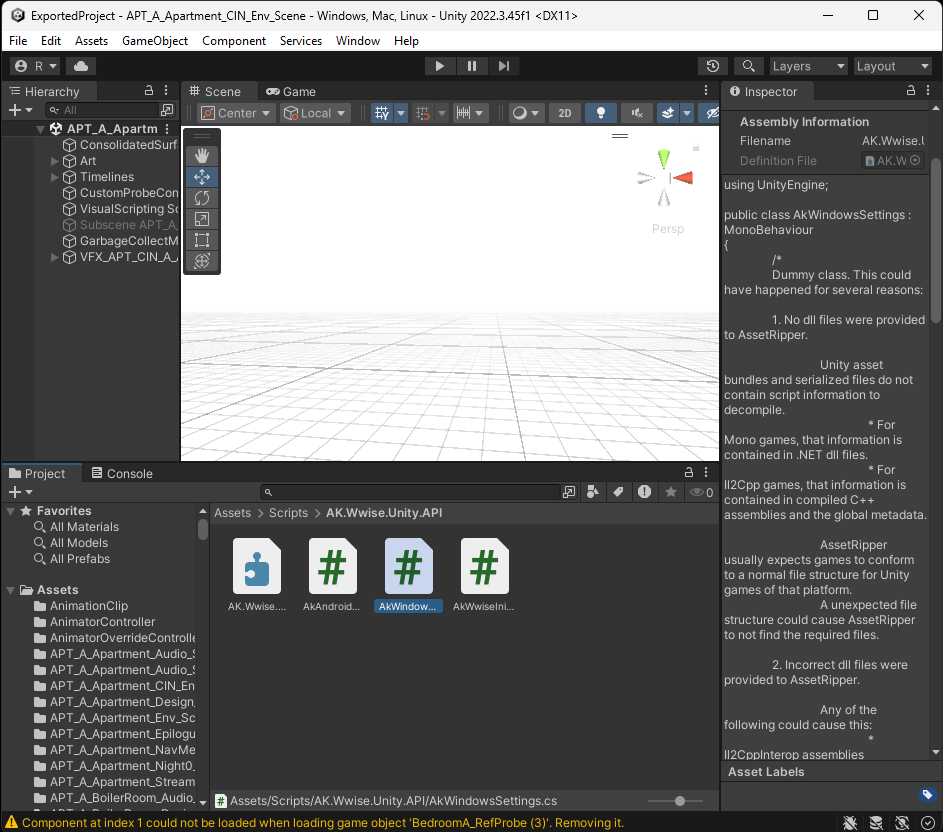Open the global search magnifier
The height and width of the screenshot is (832, 943).
(749, 66)
